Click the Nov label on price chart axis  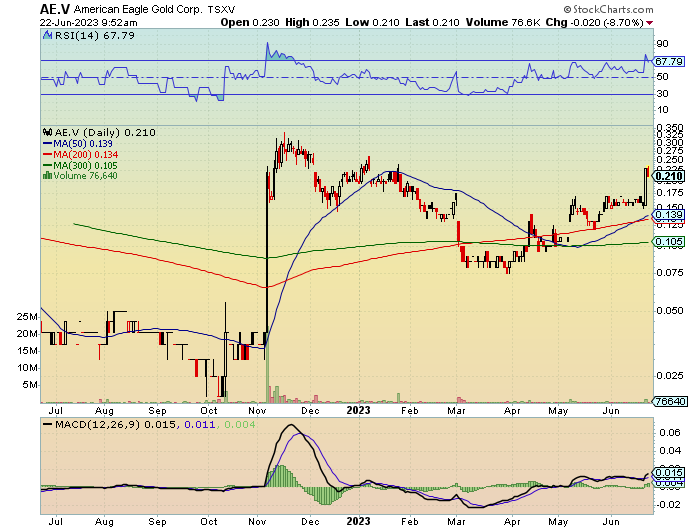click(257, 410)
